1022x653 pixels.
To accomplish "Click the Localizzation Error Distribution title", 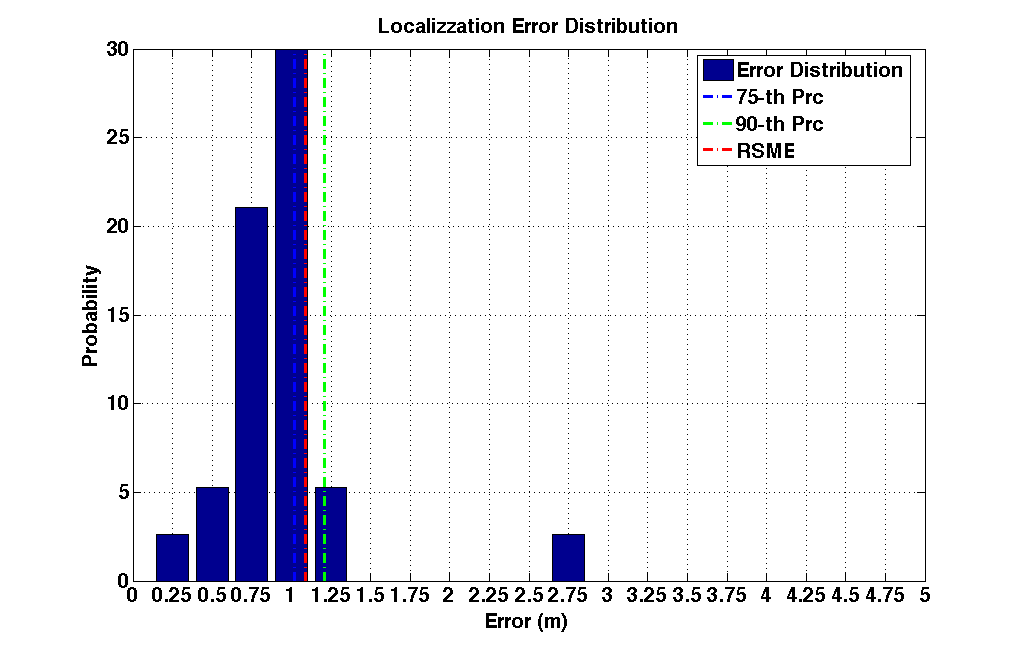I will 528,26.
